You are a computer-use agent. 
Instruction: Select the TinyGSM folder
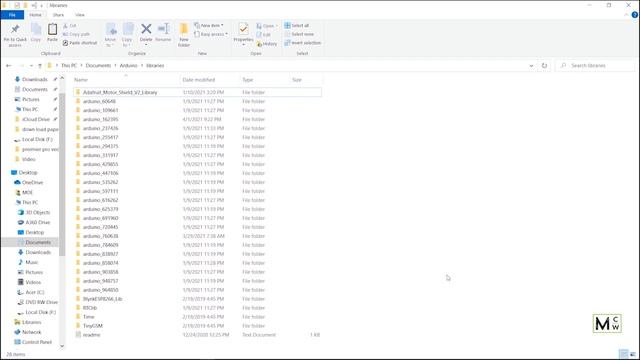[197, 326]
